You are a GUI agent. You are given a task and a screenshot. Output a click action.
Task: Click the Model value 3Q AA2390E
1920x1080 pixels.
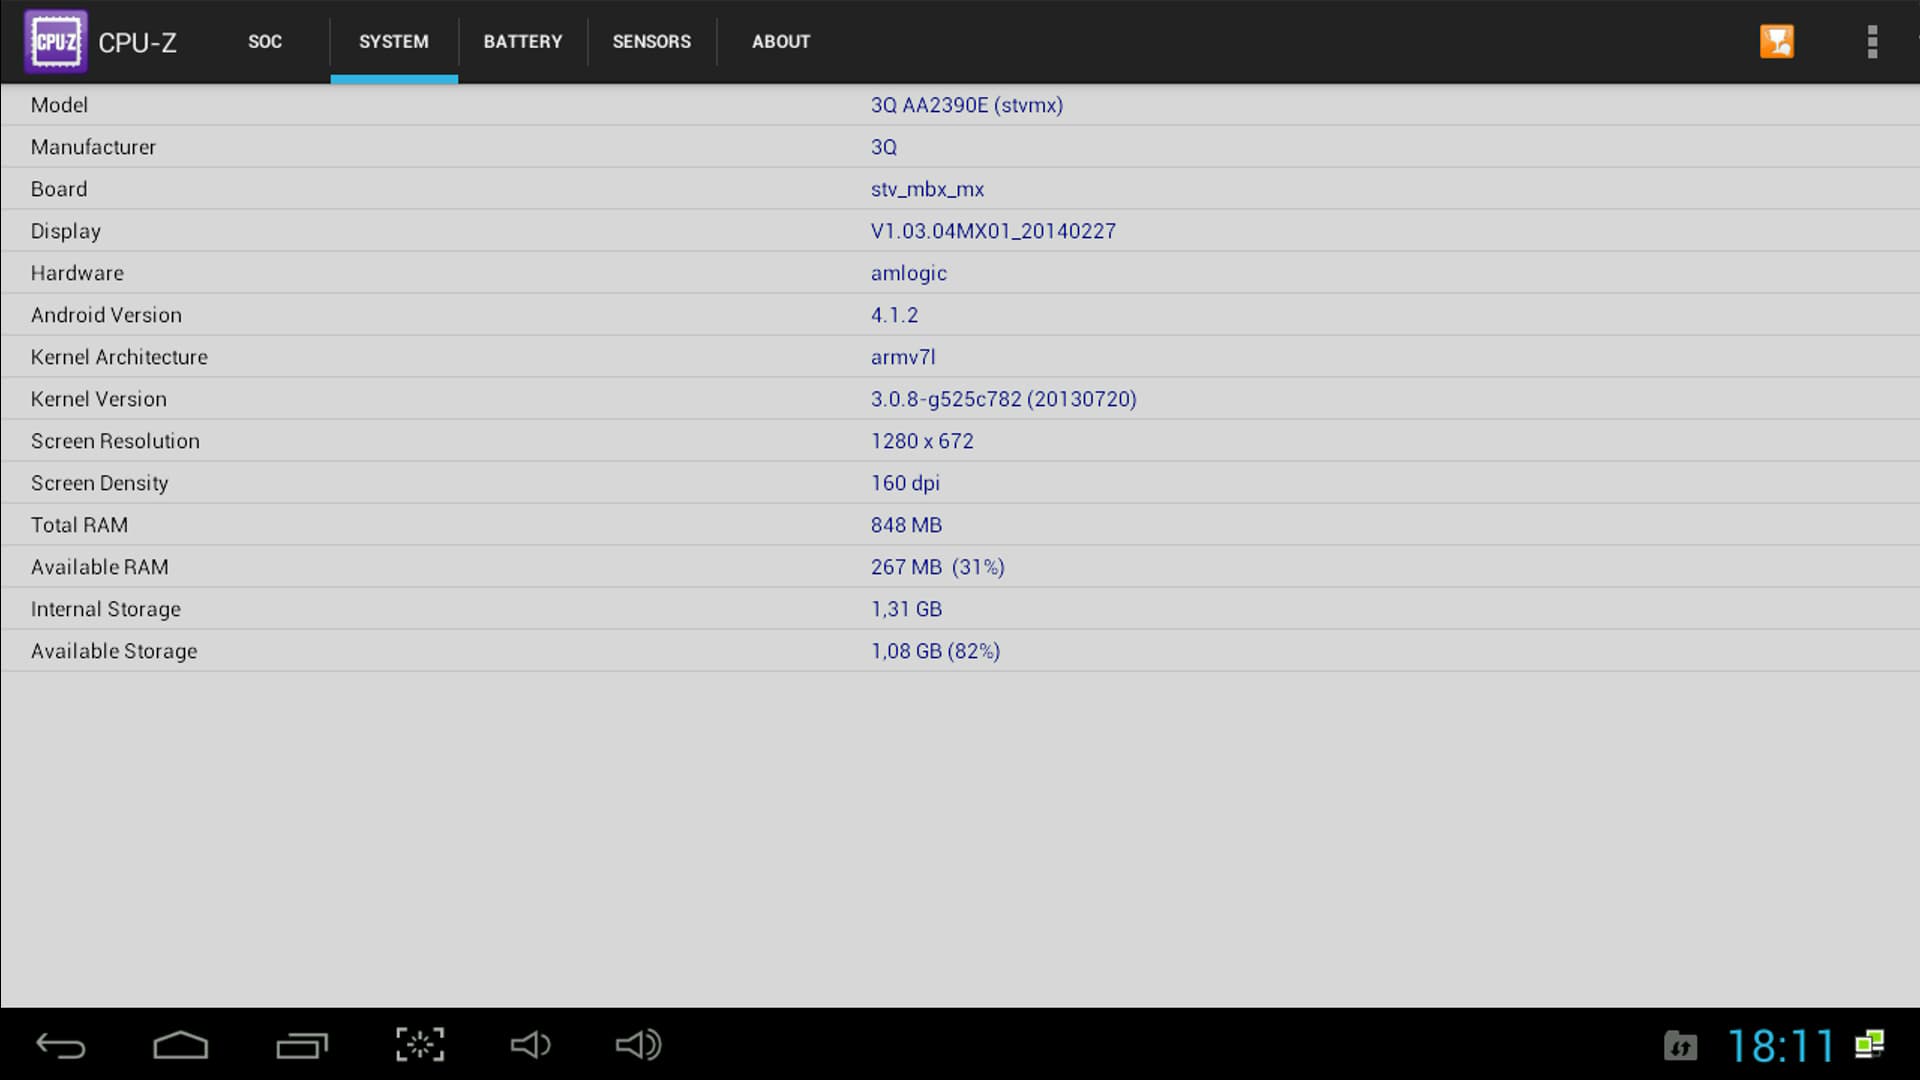966,105
